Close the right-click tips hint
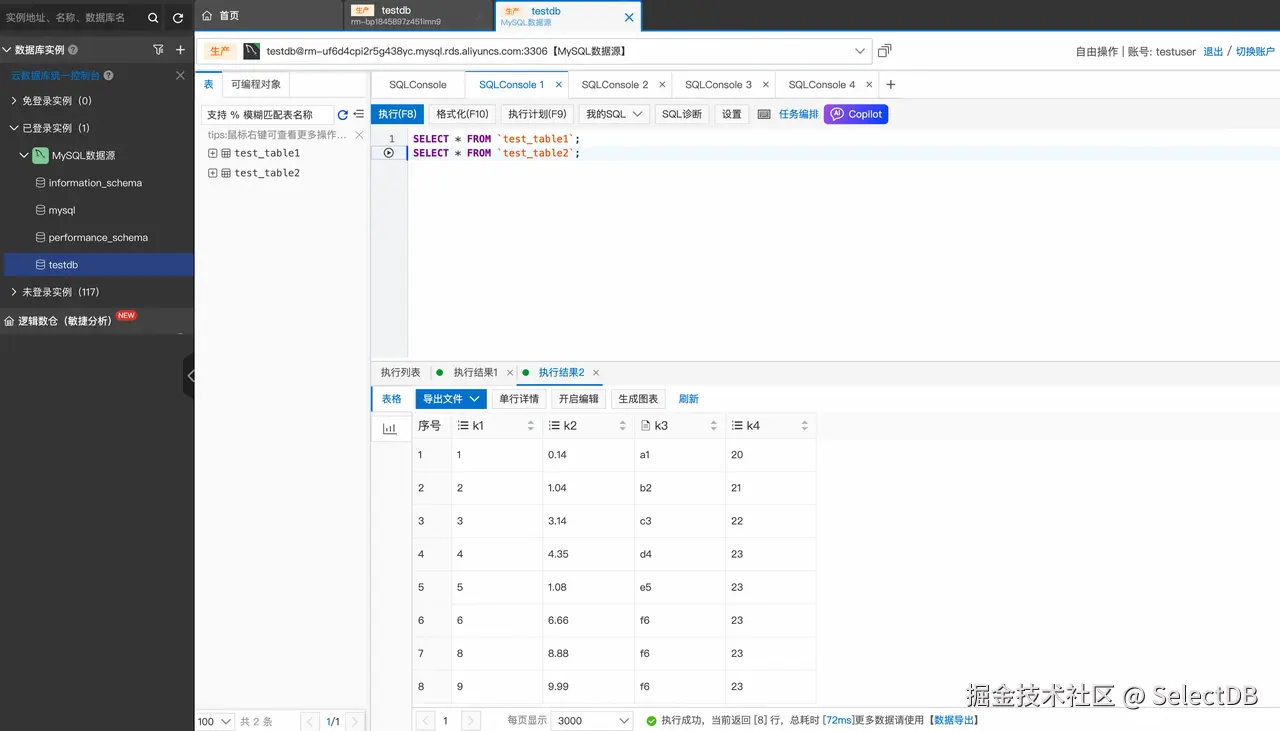 (359, 135)
